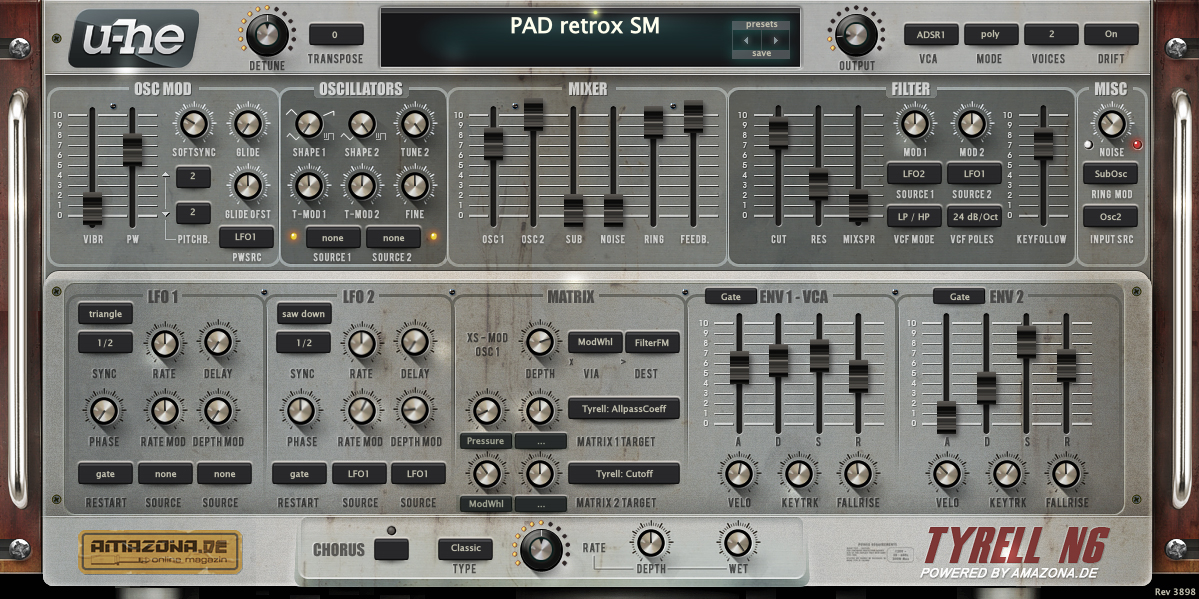Click the LFO 2 Depth Mod knob
Screen dimensions: 1199x599
click(414, 410)
